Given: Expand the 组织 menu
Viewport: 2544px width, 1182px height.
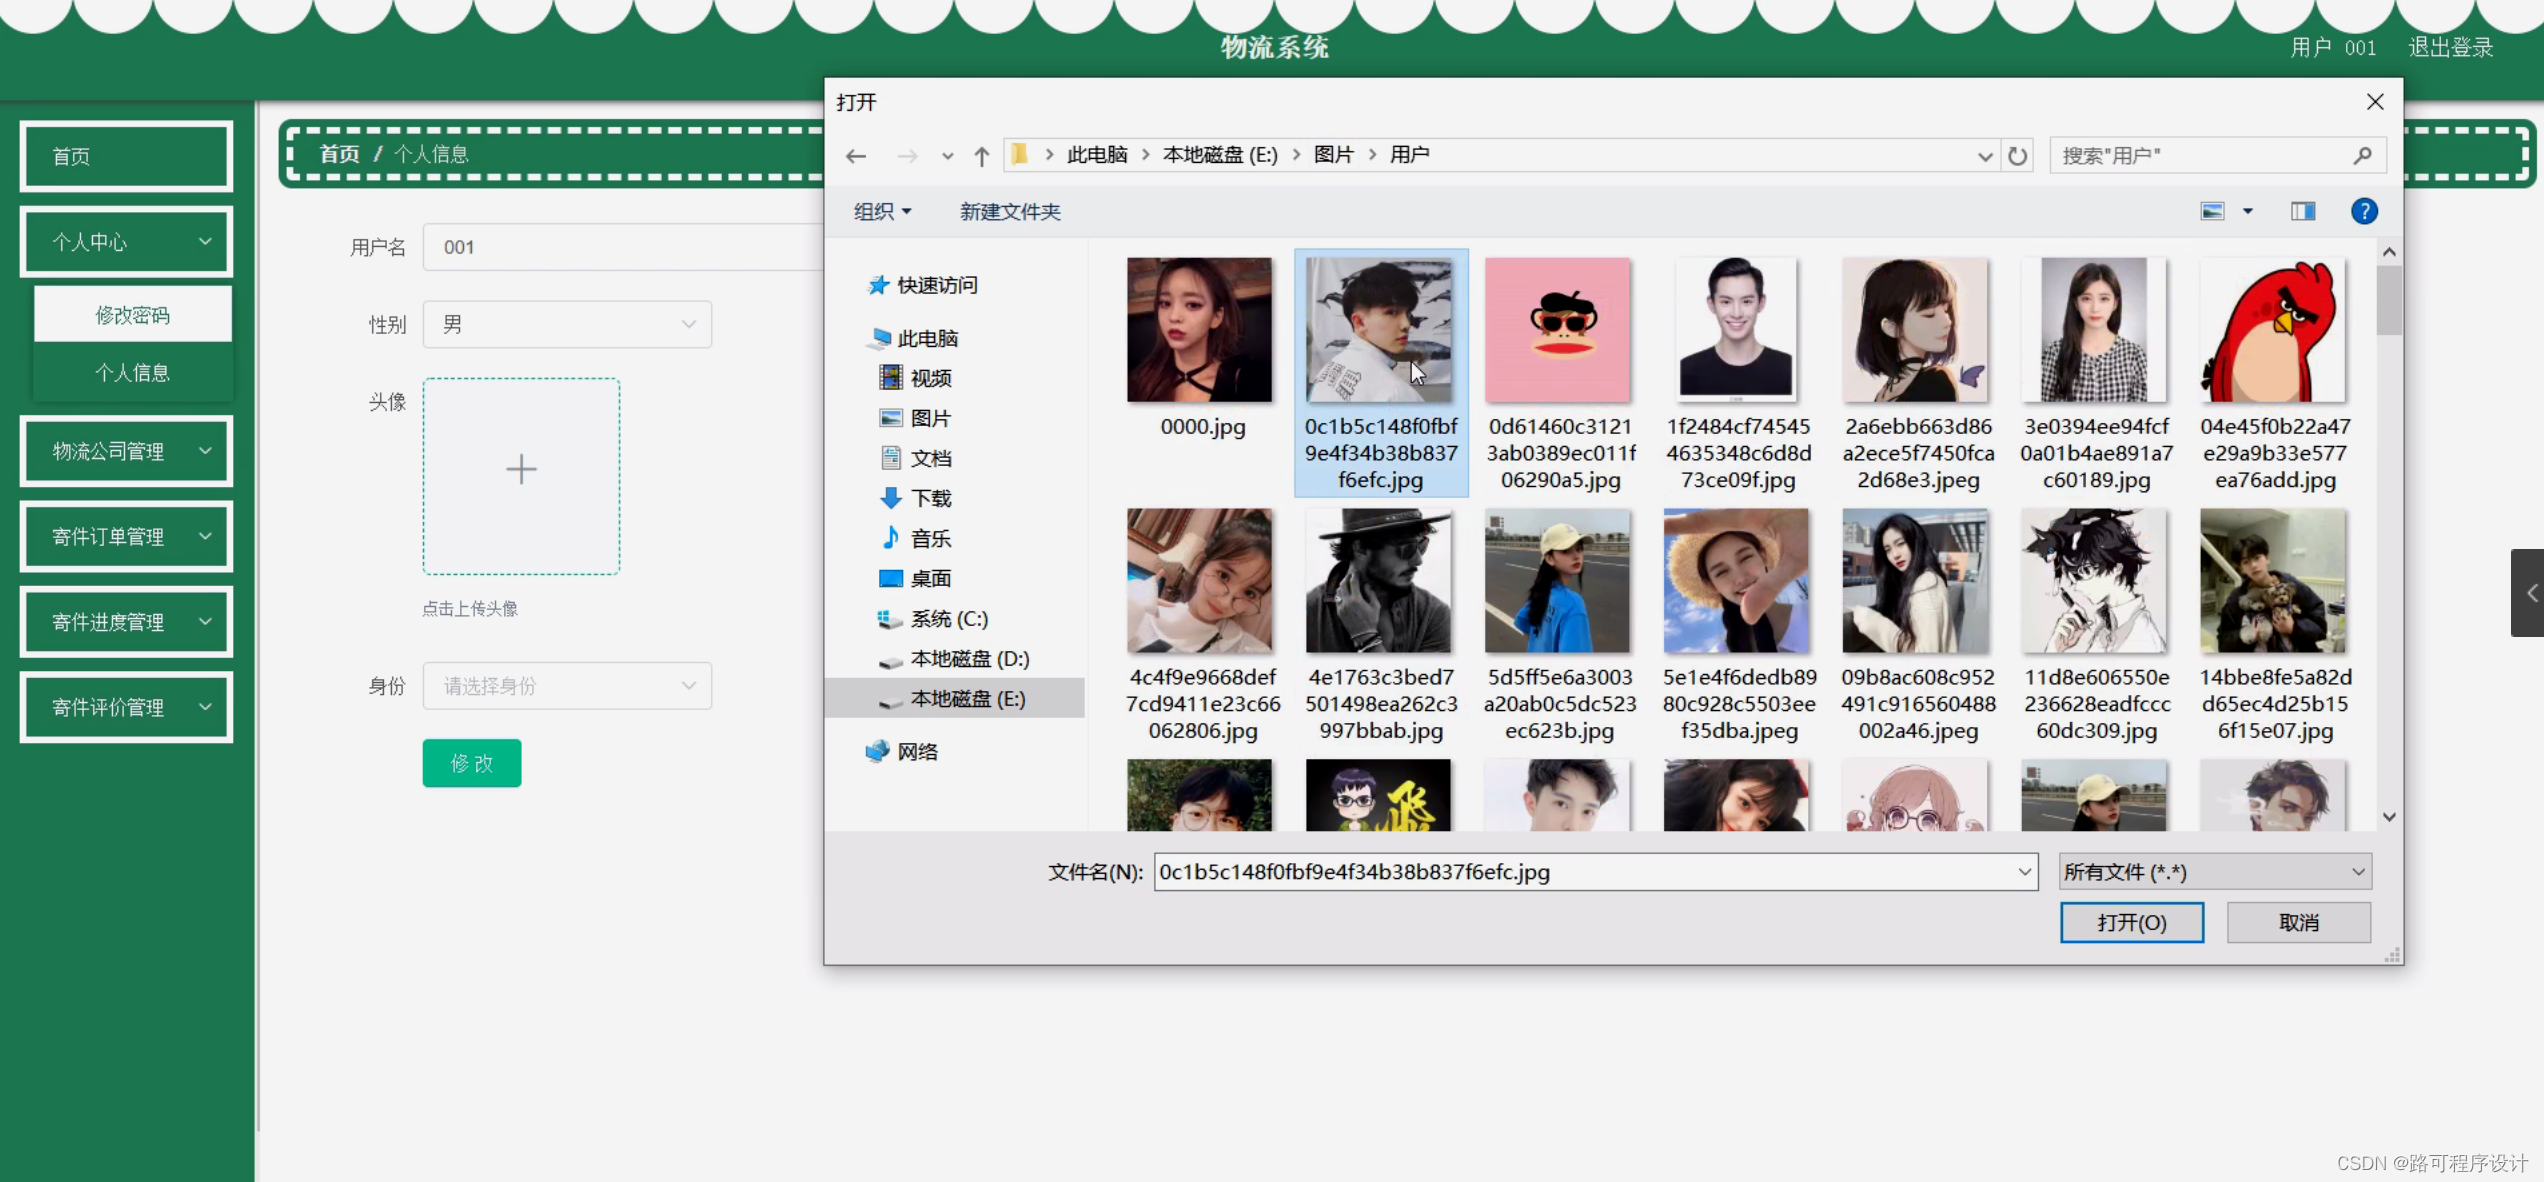Looking at the screenshot, I should tap(882, 211).
